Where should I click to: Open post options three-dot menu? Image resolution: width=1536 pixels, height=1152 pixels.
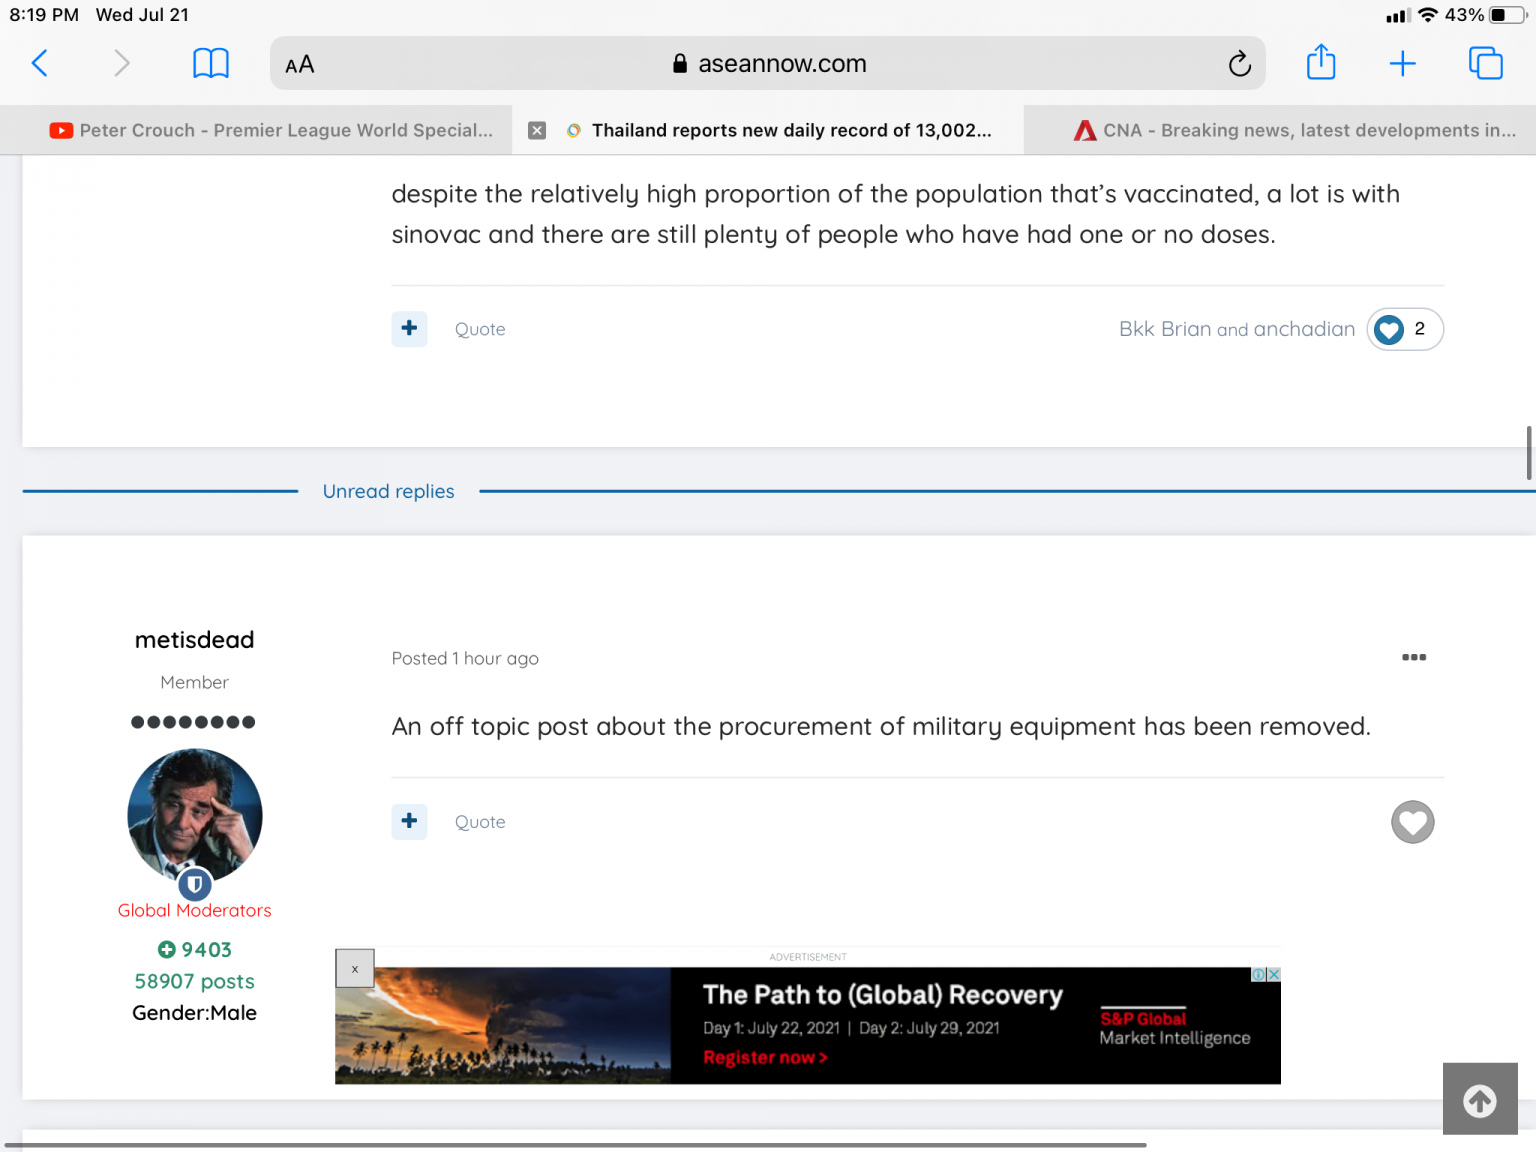tap(1413, 657)
